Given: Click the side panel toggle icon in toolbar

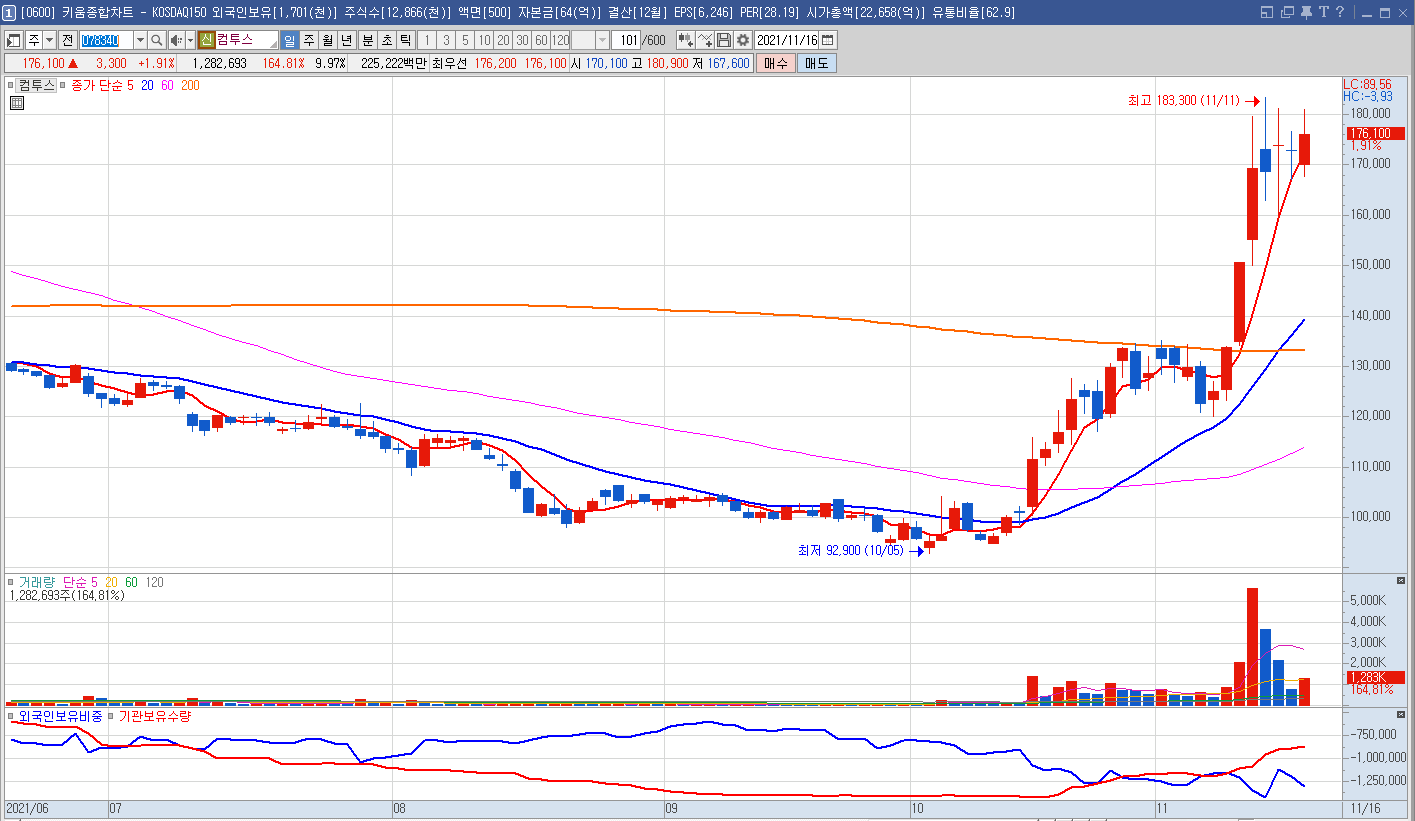Looking at the screenshot, I should click(14, 40).
